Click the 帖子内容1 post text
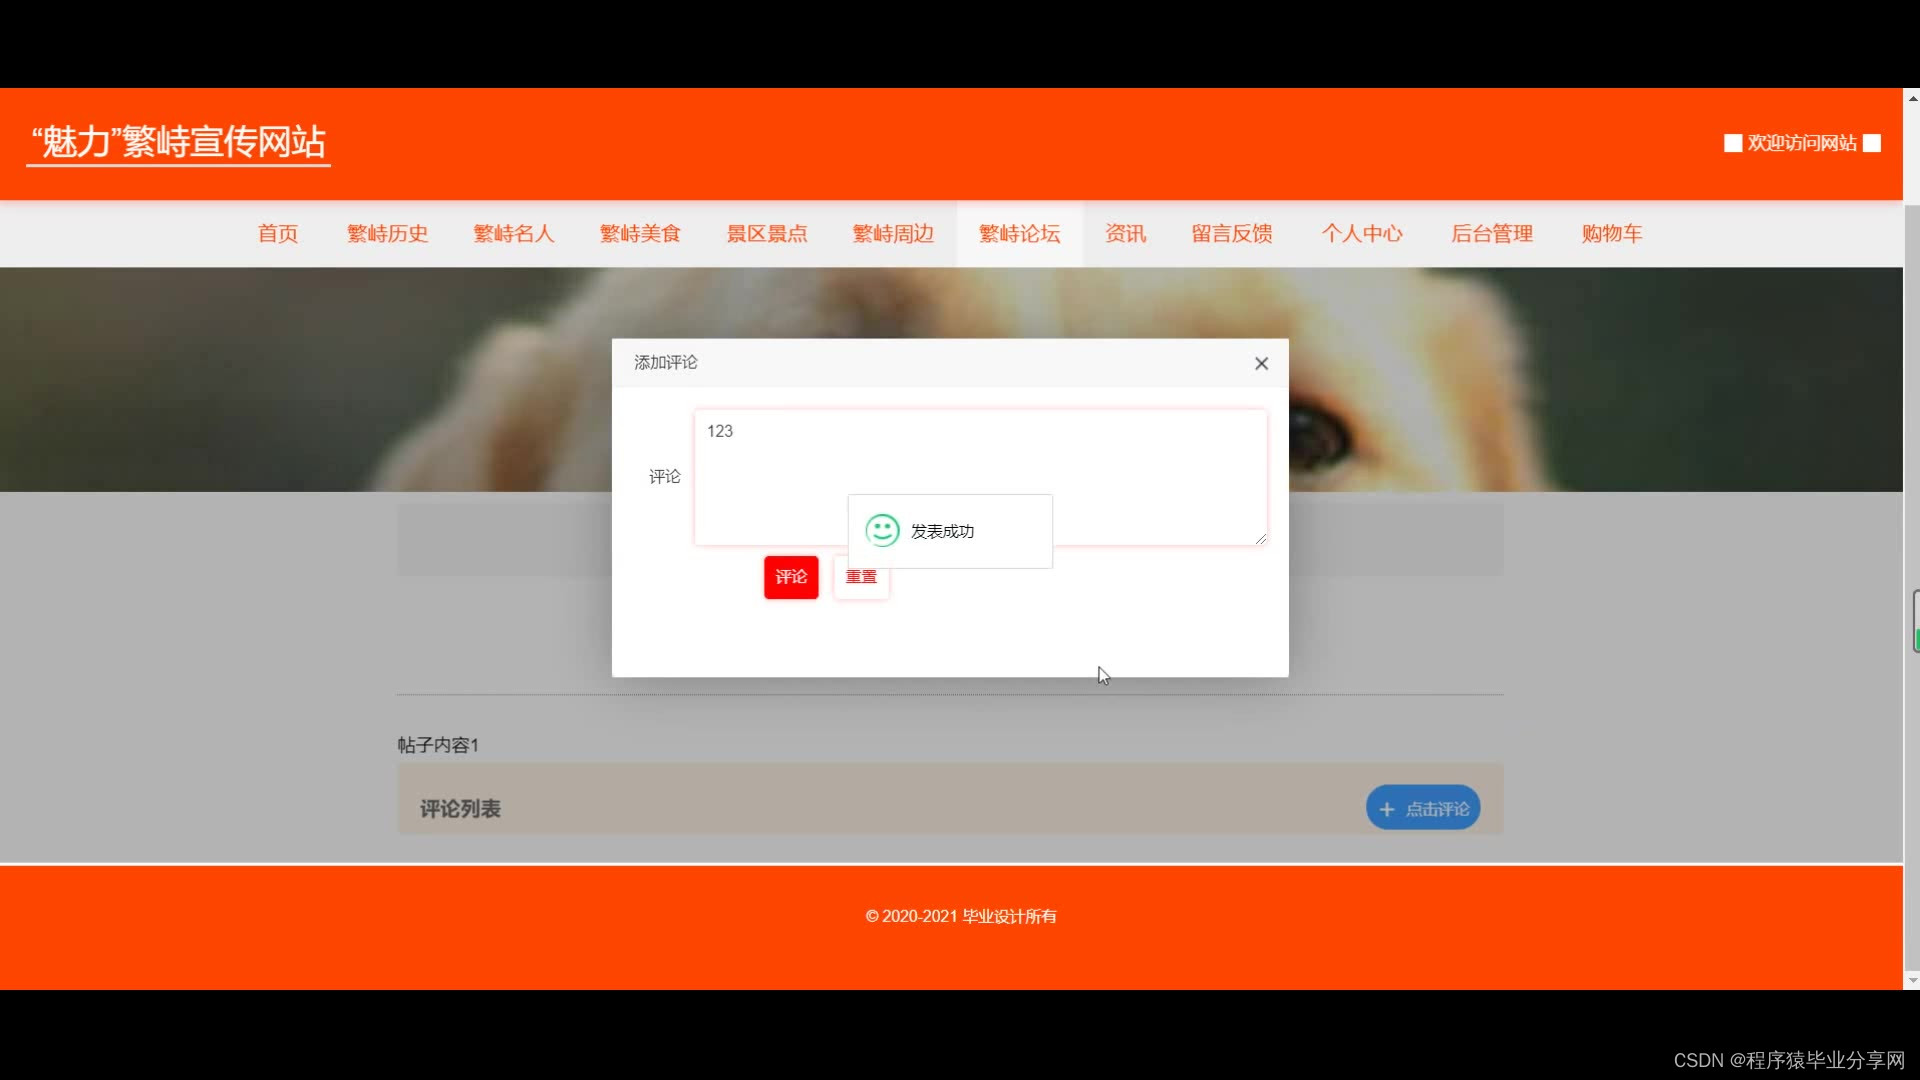 pyautogui.click(x=438, y=745)
